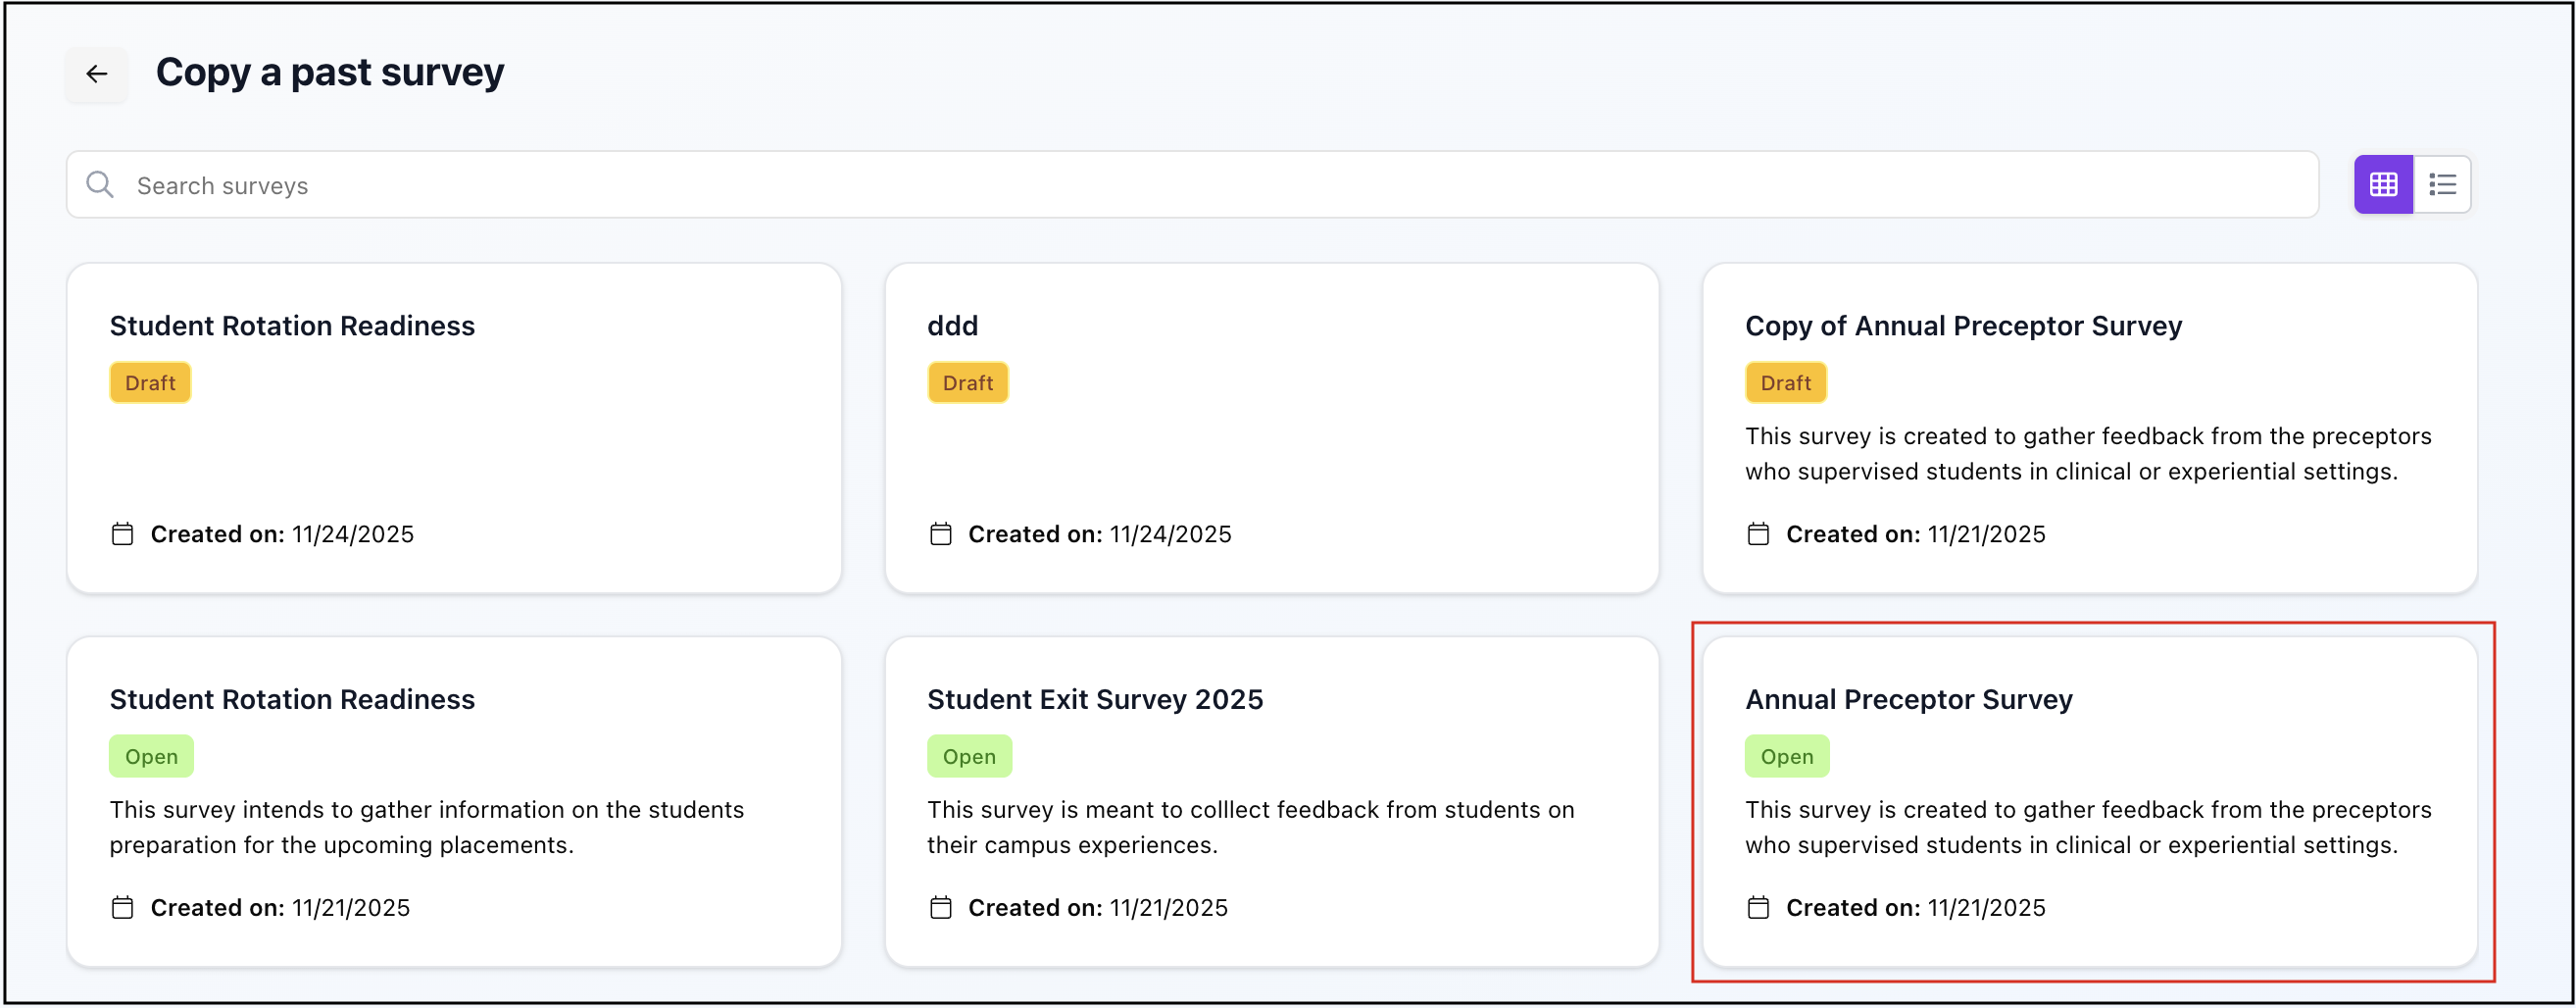Click the Draft badge on ddd card
Screen dimensions: 2576x1008
[x=967, y=383]
